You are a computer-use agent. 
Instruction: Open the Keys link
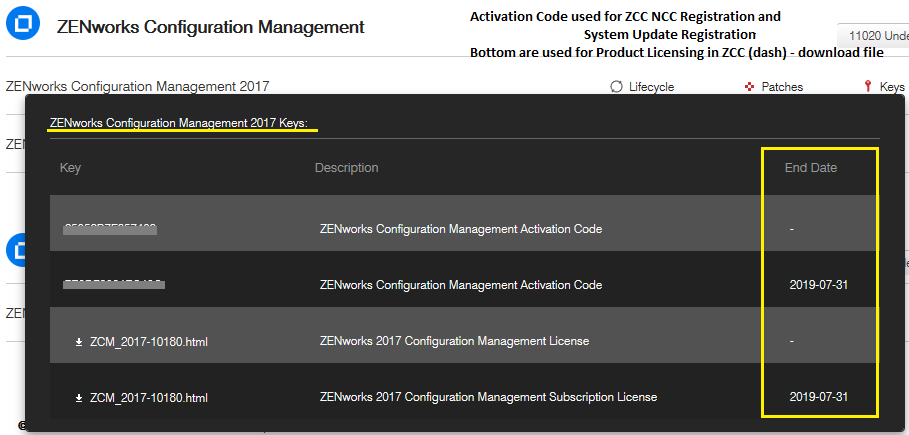(x=892, y=87)
